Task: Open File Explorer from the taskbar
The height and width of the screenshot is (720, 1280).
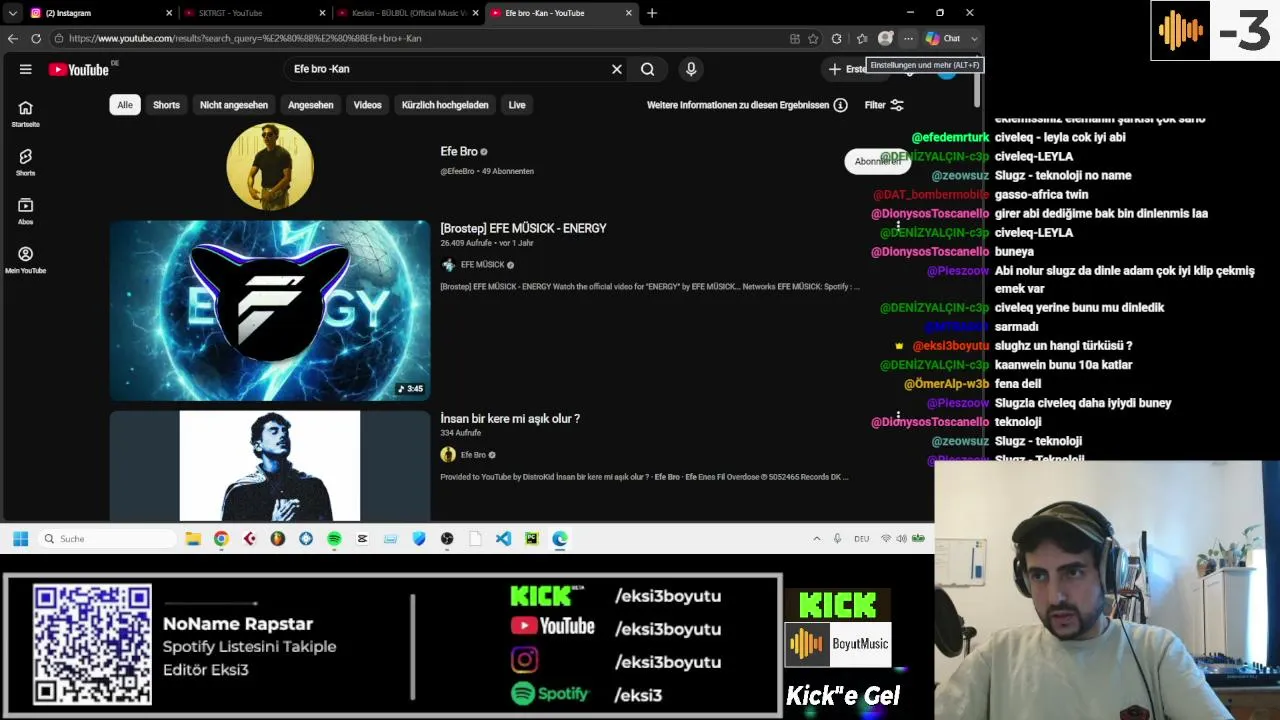Action: (x=193, y=539)
